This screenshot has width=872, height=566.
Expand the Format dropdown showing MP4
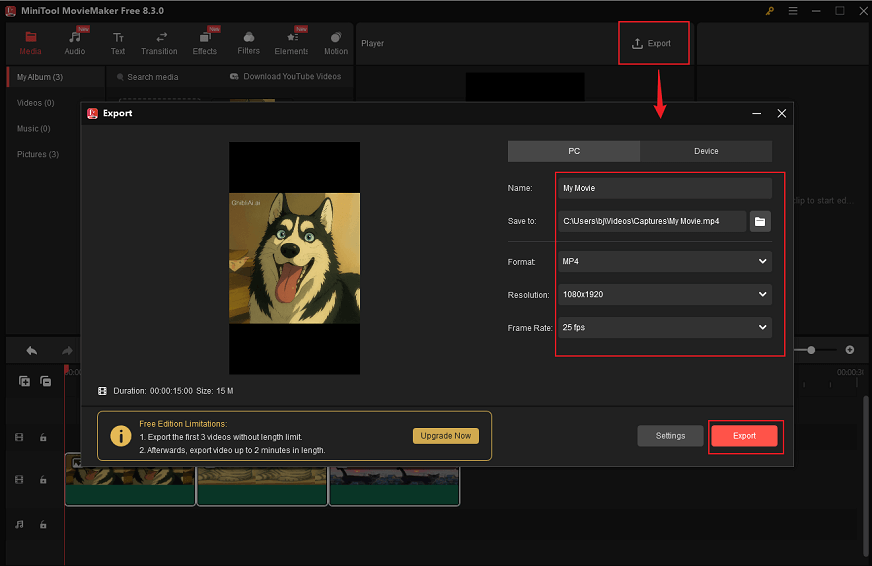point(665,262)
